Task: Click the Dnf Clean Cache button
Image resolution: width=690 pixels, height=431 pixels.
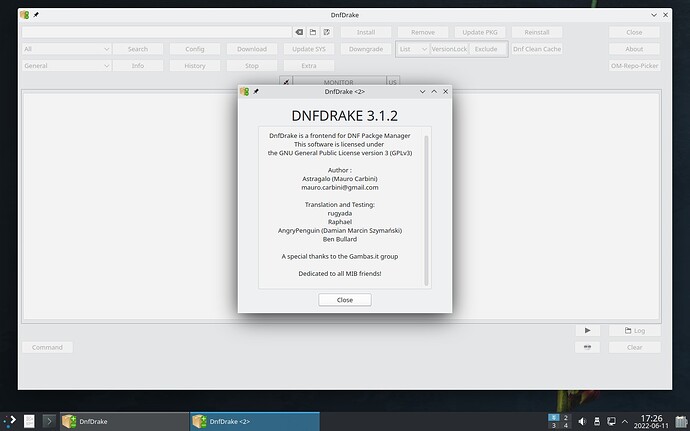Action: (x=537, y=49)
